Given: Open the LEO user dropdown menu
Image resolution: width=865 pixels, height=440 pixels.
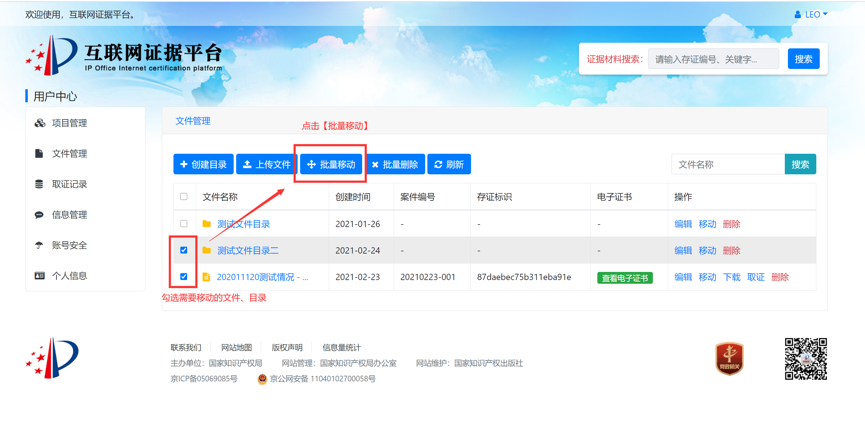Looking at the screenshot, I should click(811, 14).
